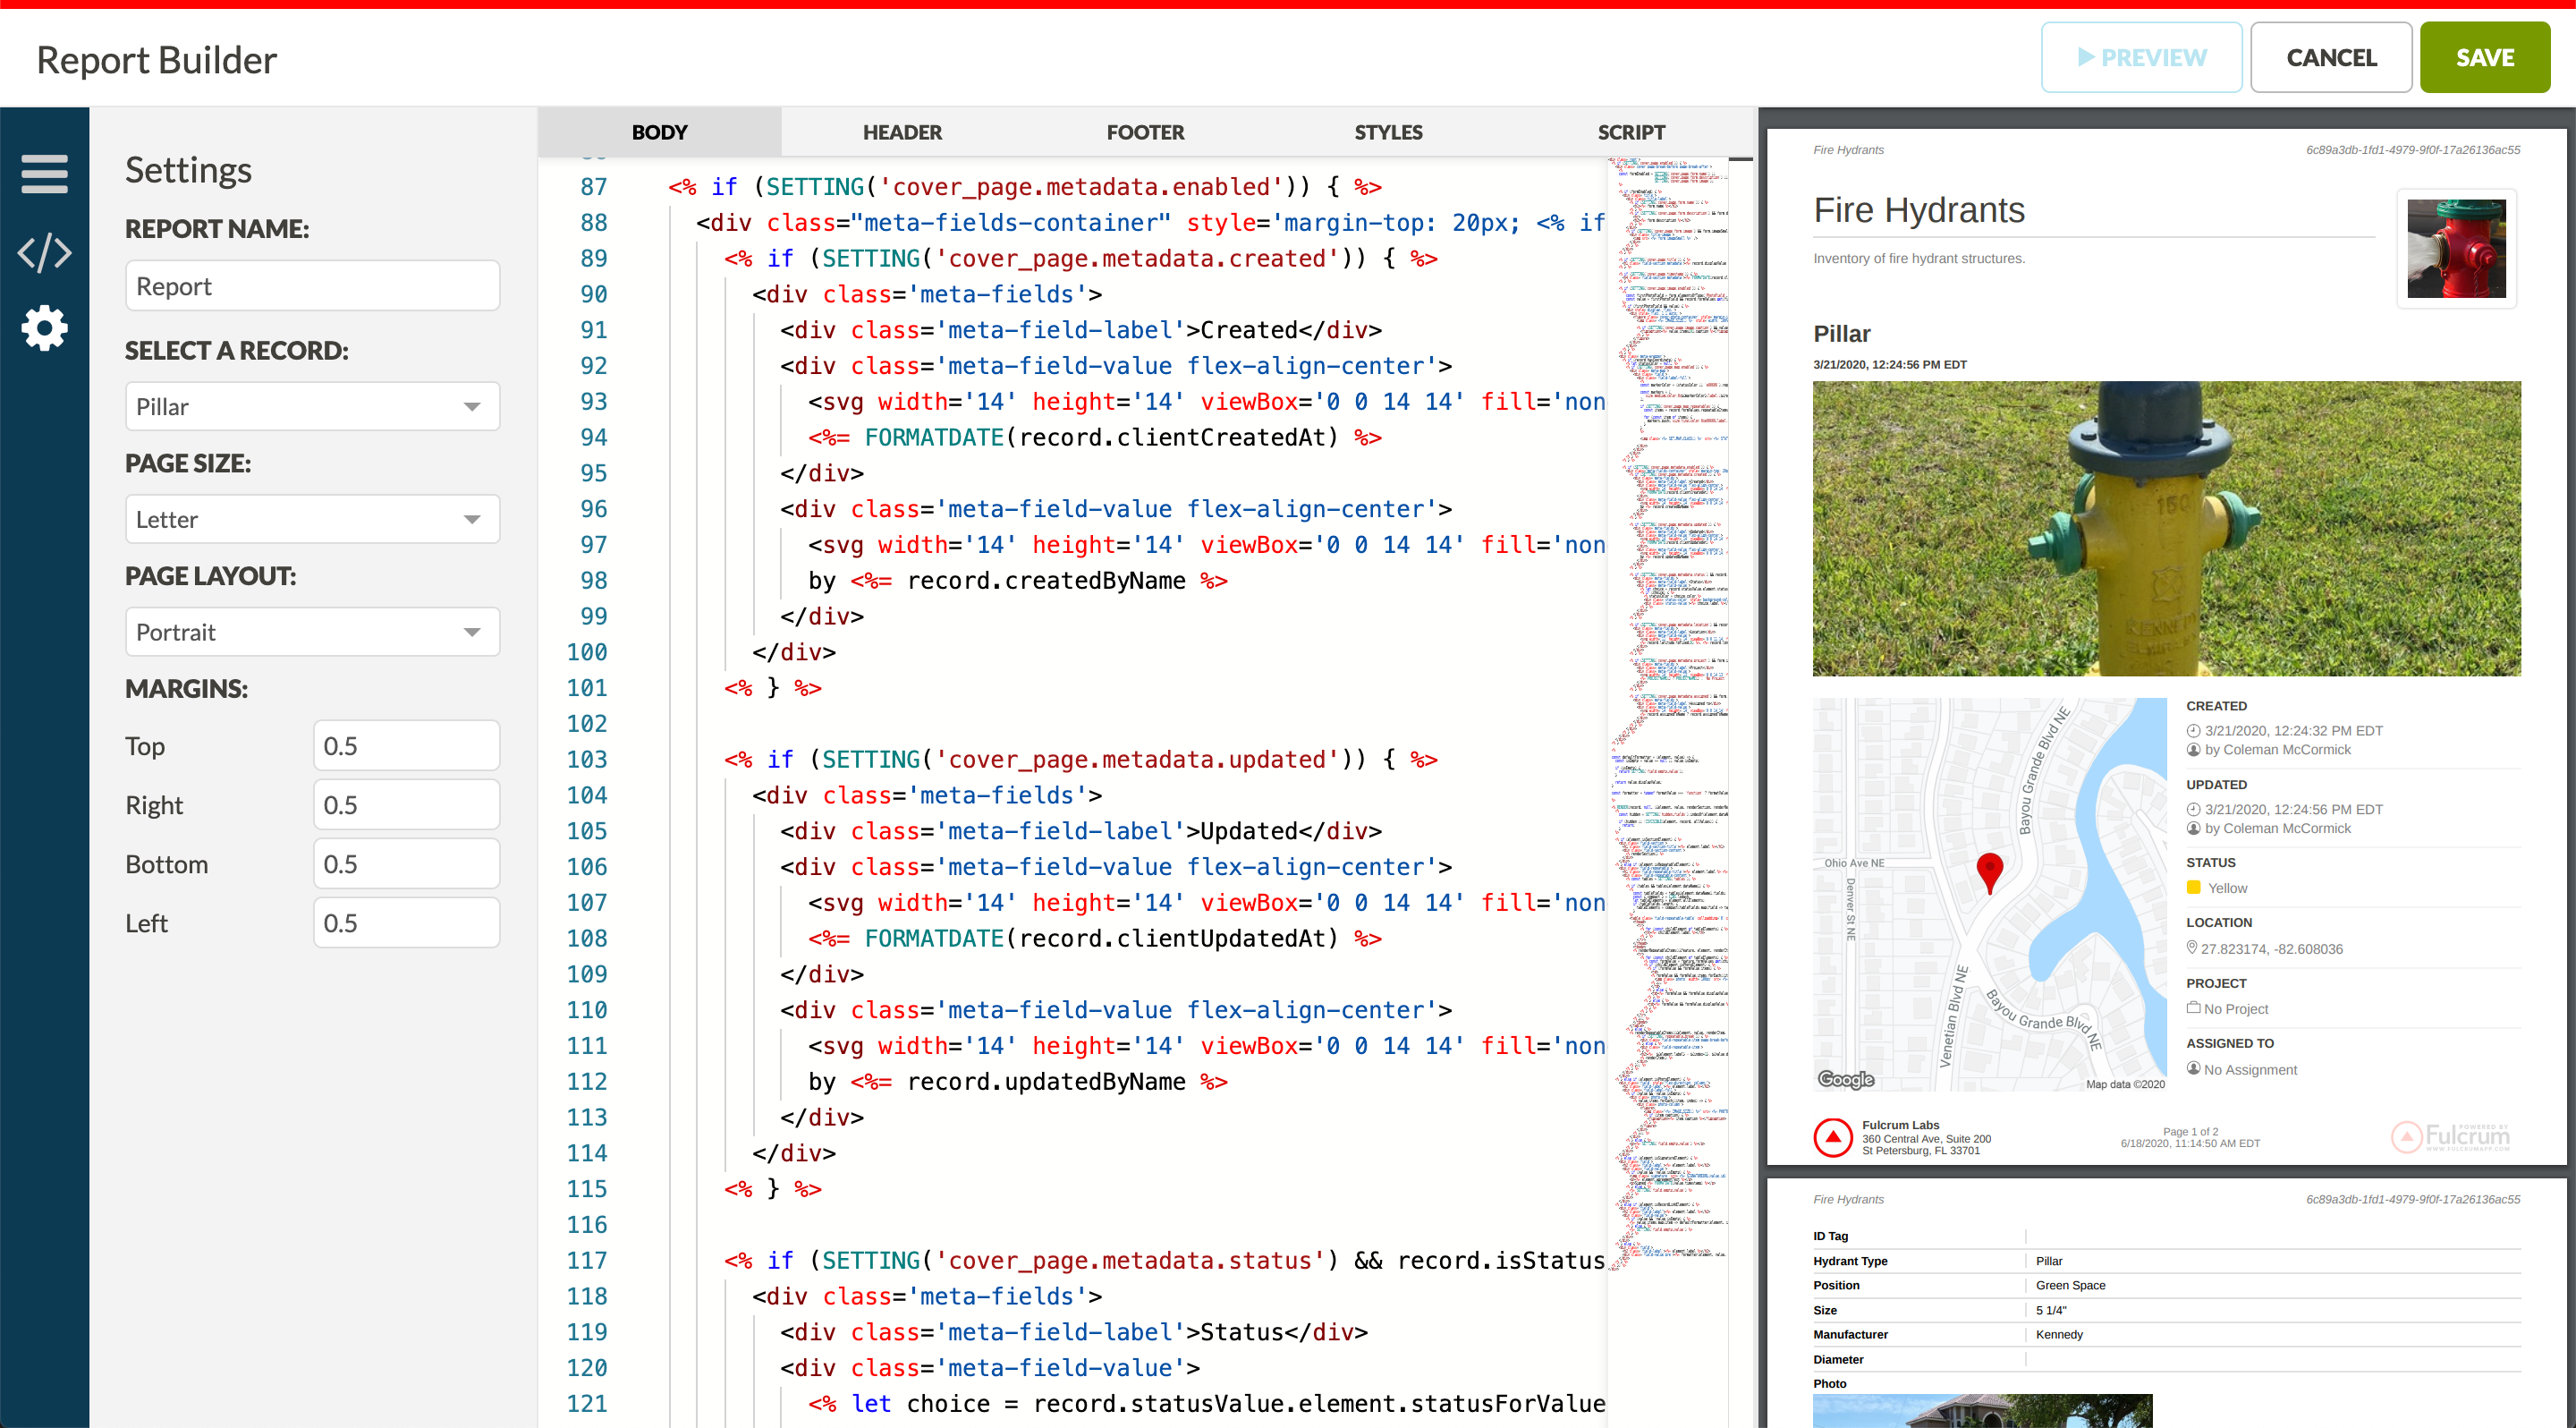Click the Fulcrum Labs red logo
This screenshot has height=1428, width=2576.
pyautogui.click(x=1832, y=1137)
